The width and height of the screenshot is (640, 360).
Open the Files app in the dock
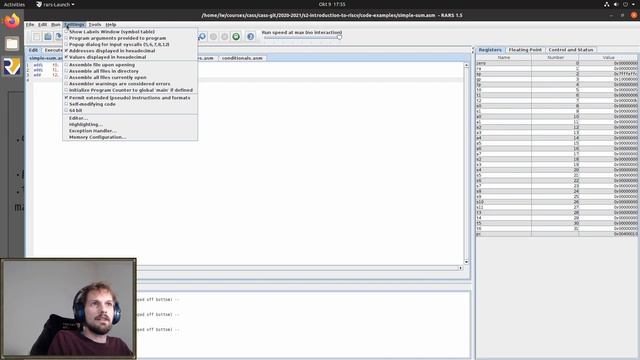(12, 43)
